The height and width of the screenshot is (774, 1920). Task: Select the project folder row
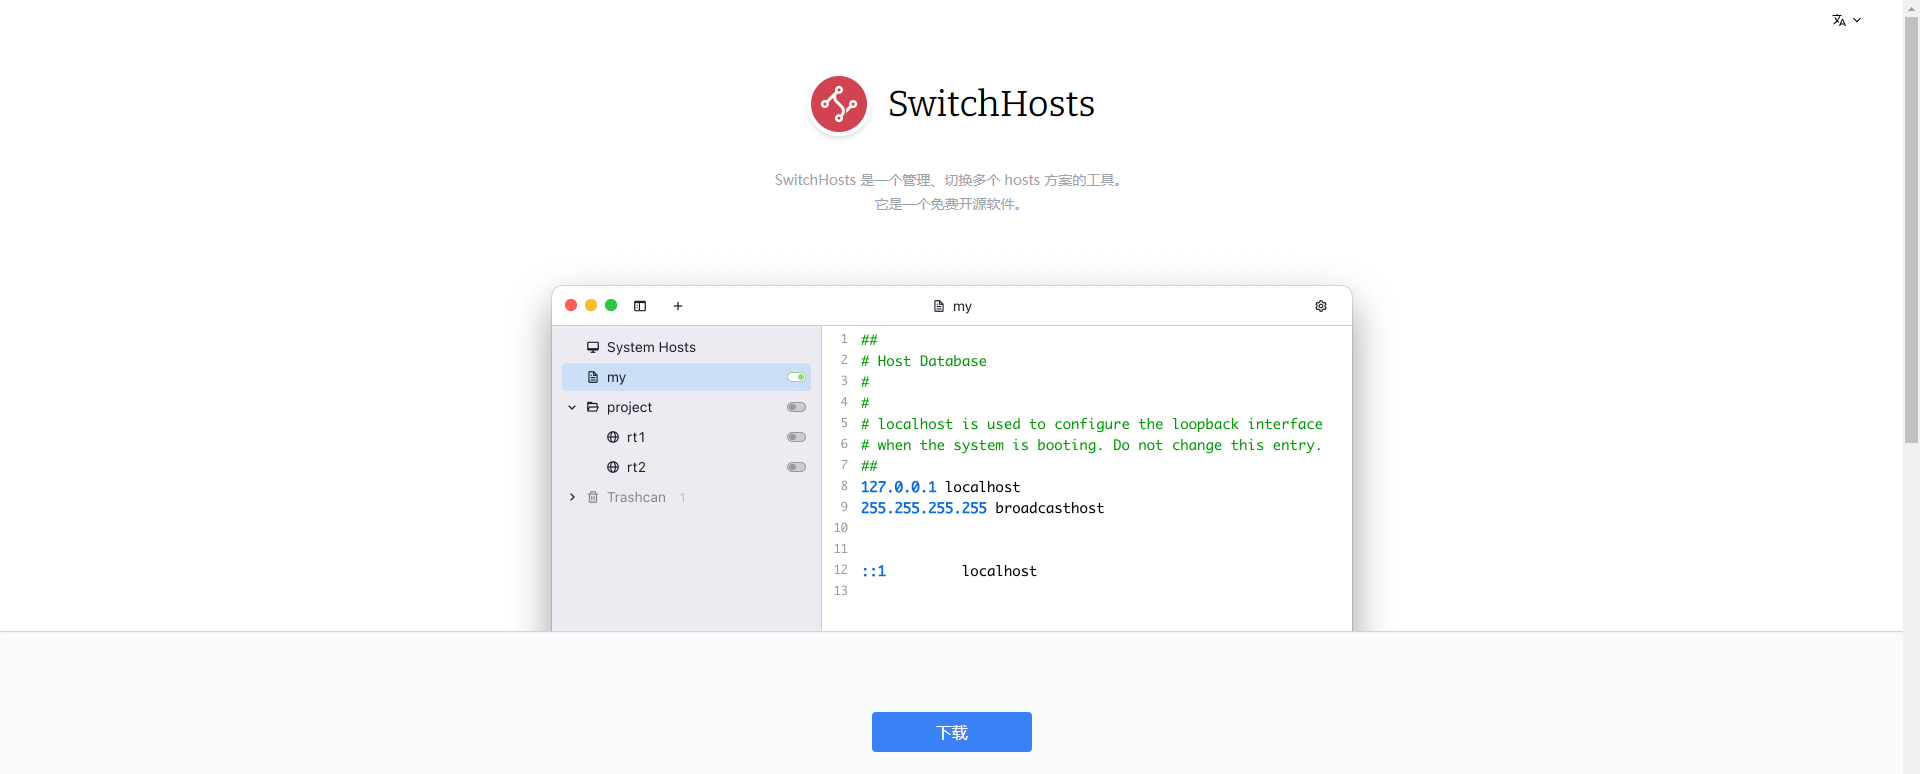(x=686, y=407)
